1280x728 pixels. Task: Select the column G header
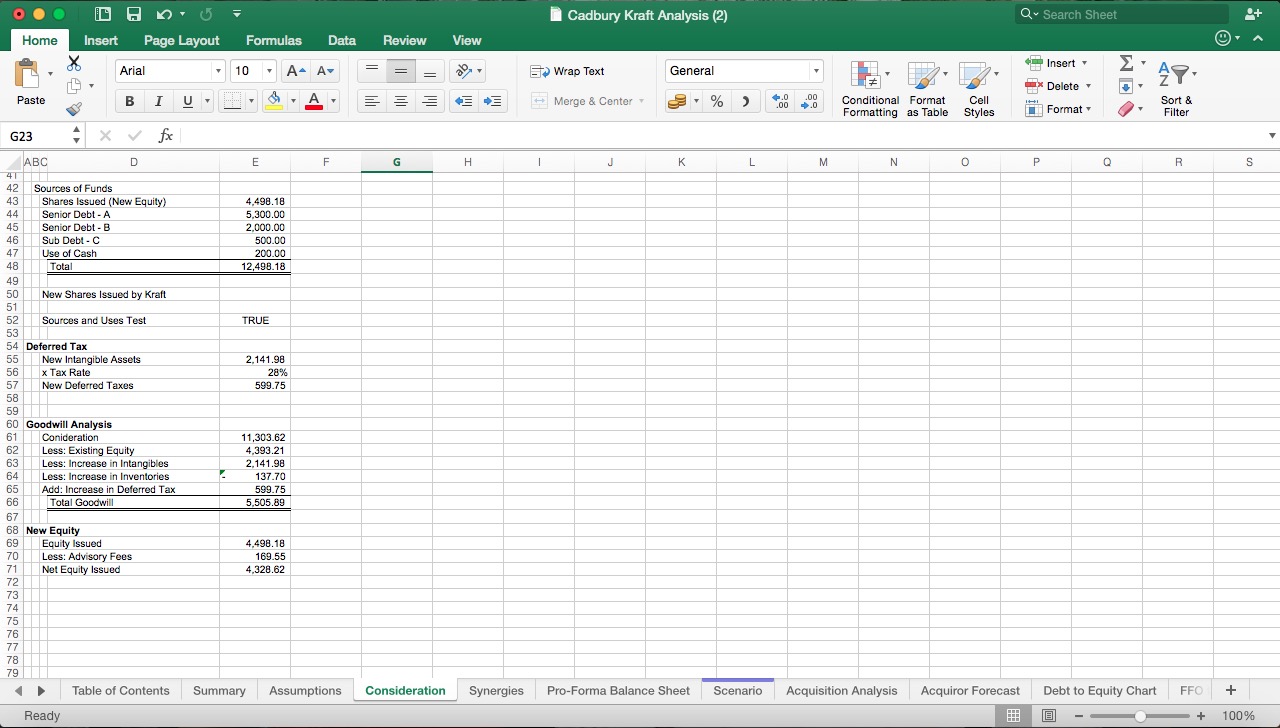coord(397,162)
